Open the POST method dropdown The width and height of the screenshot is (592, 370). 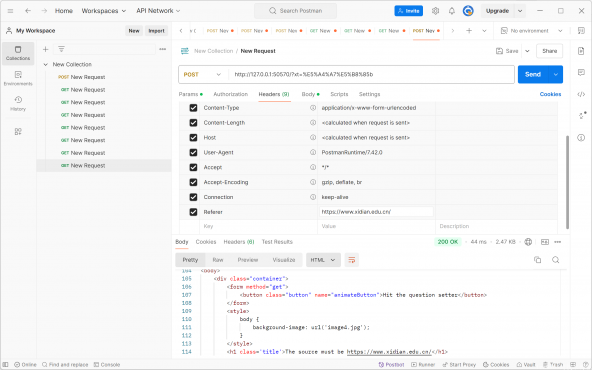[x=203, y=75]
